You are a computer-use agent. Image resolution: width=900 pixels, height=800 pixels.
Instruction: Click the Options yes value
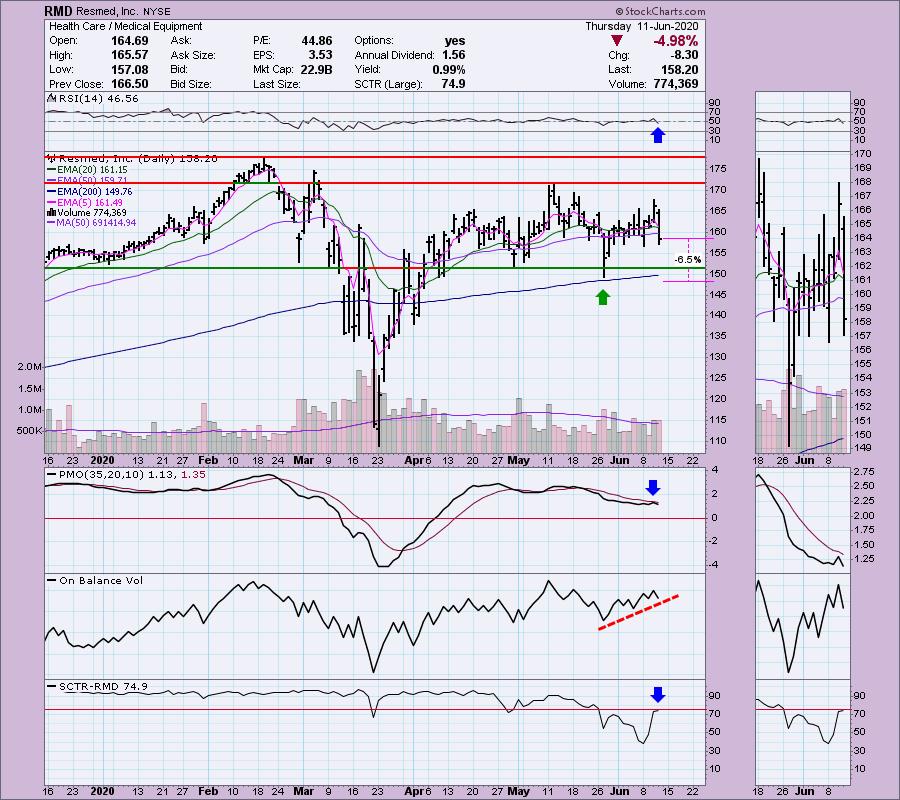point(455,41)
